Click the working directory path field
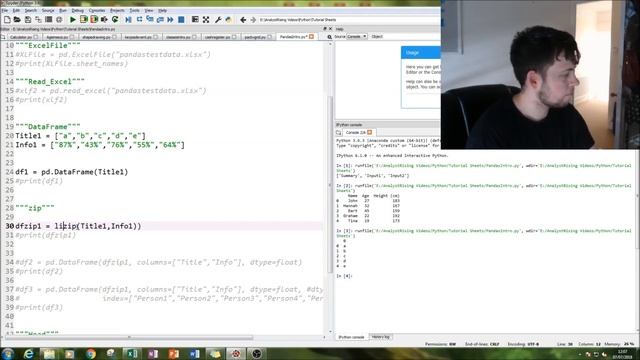 pyautogui.click(x=349, y=20)
